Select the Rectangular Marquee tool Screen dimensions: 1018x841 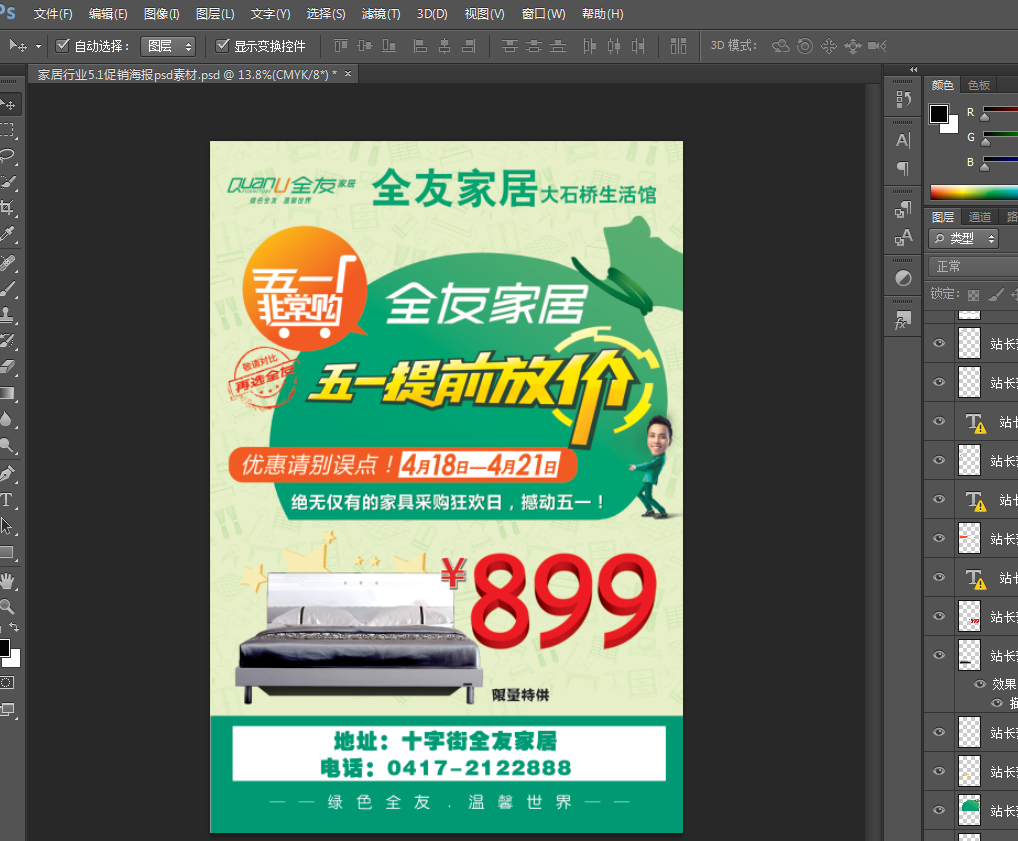coord(7,130)
